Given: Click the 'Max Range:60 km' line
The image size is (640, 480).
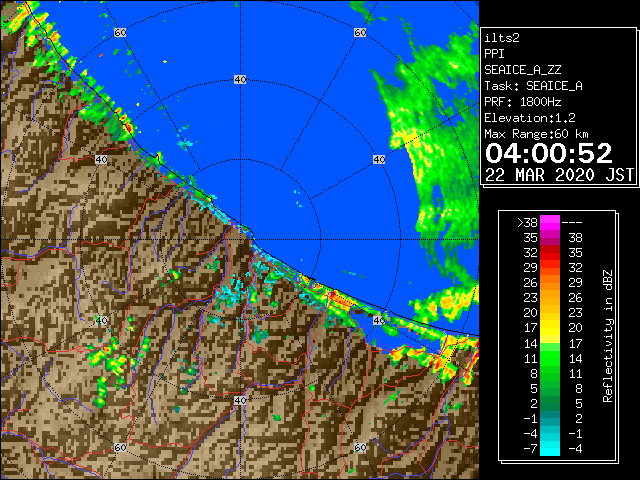Looking at the screenshot, I should click(537, 134).
